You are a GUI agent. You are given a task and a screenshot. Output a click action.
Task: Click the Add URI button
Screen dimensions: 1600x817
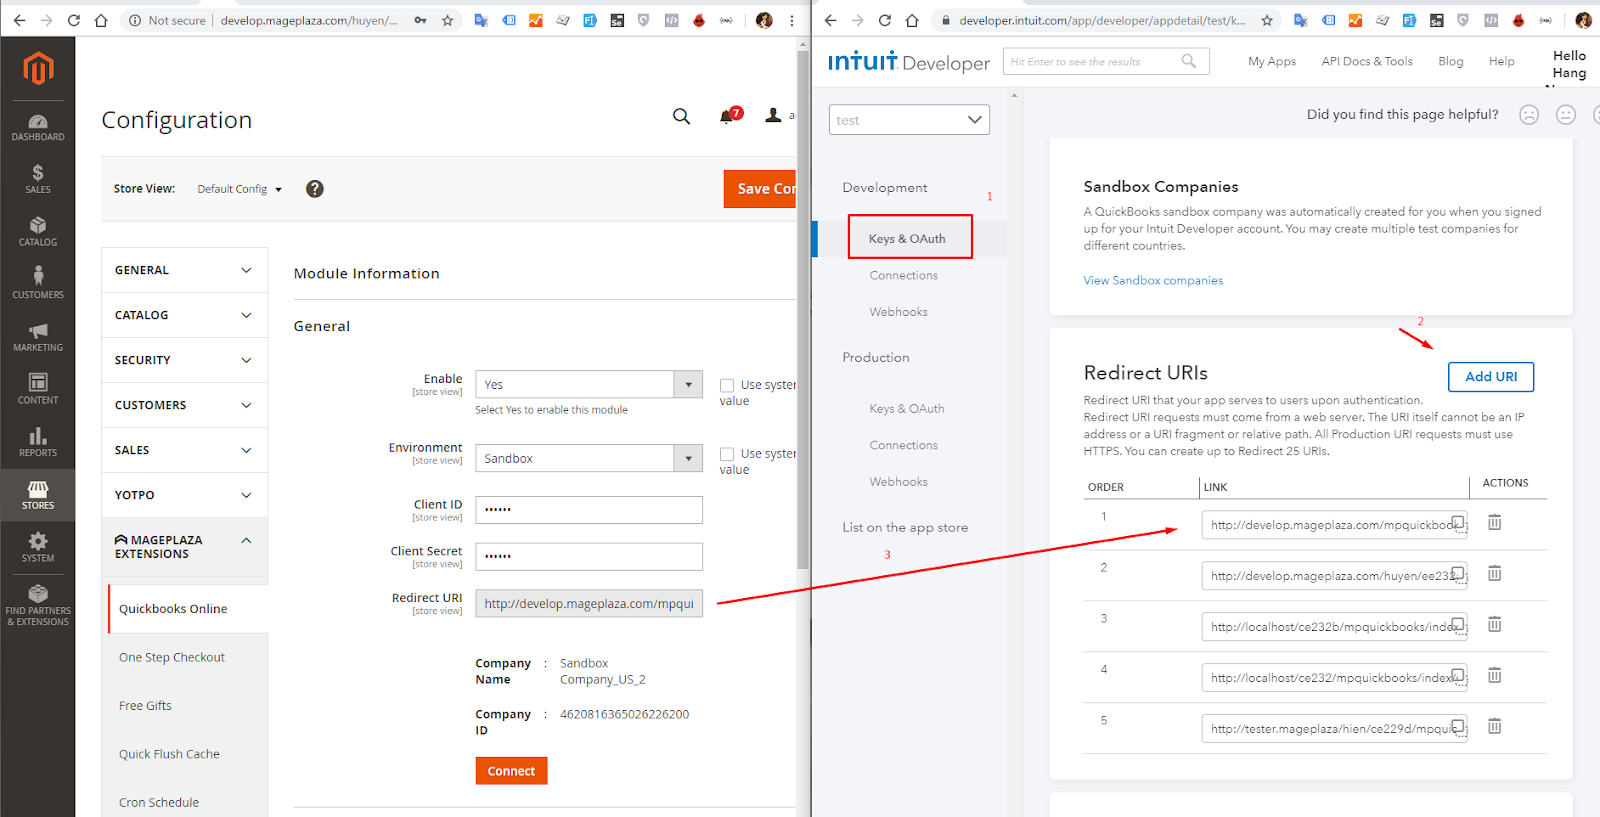1490,377
